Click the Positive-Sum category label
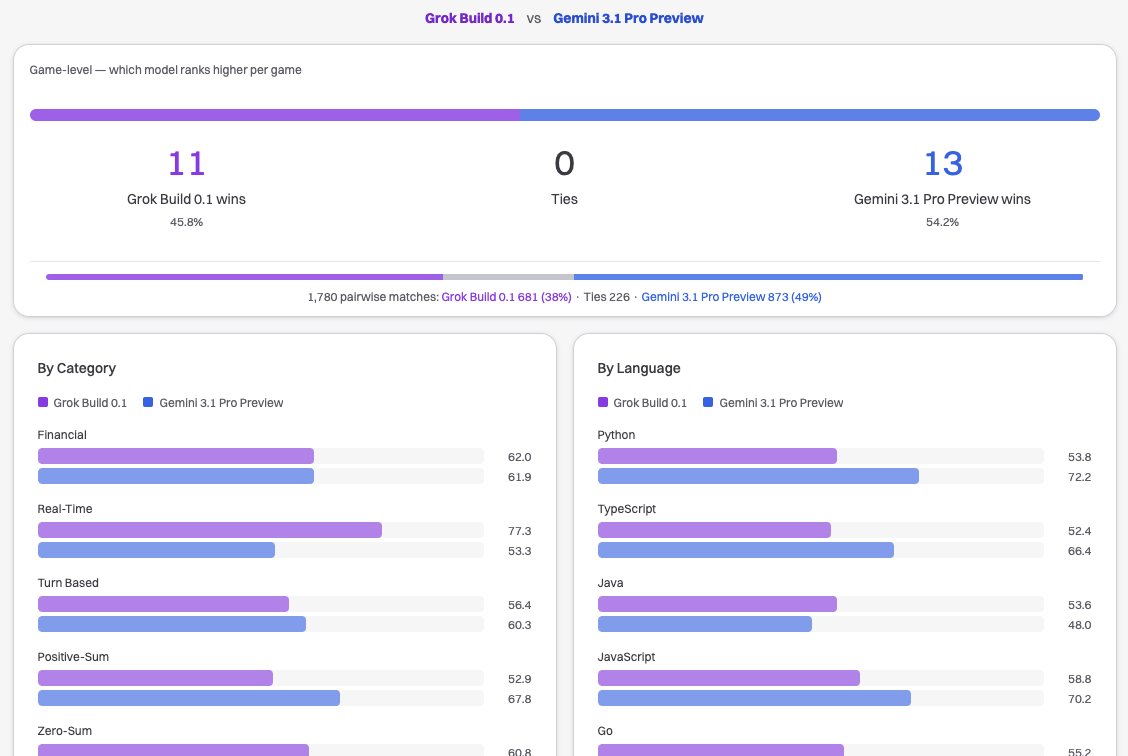The width and height of the screenshot is (1128, 756). 73,657
